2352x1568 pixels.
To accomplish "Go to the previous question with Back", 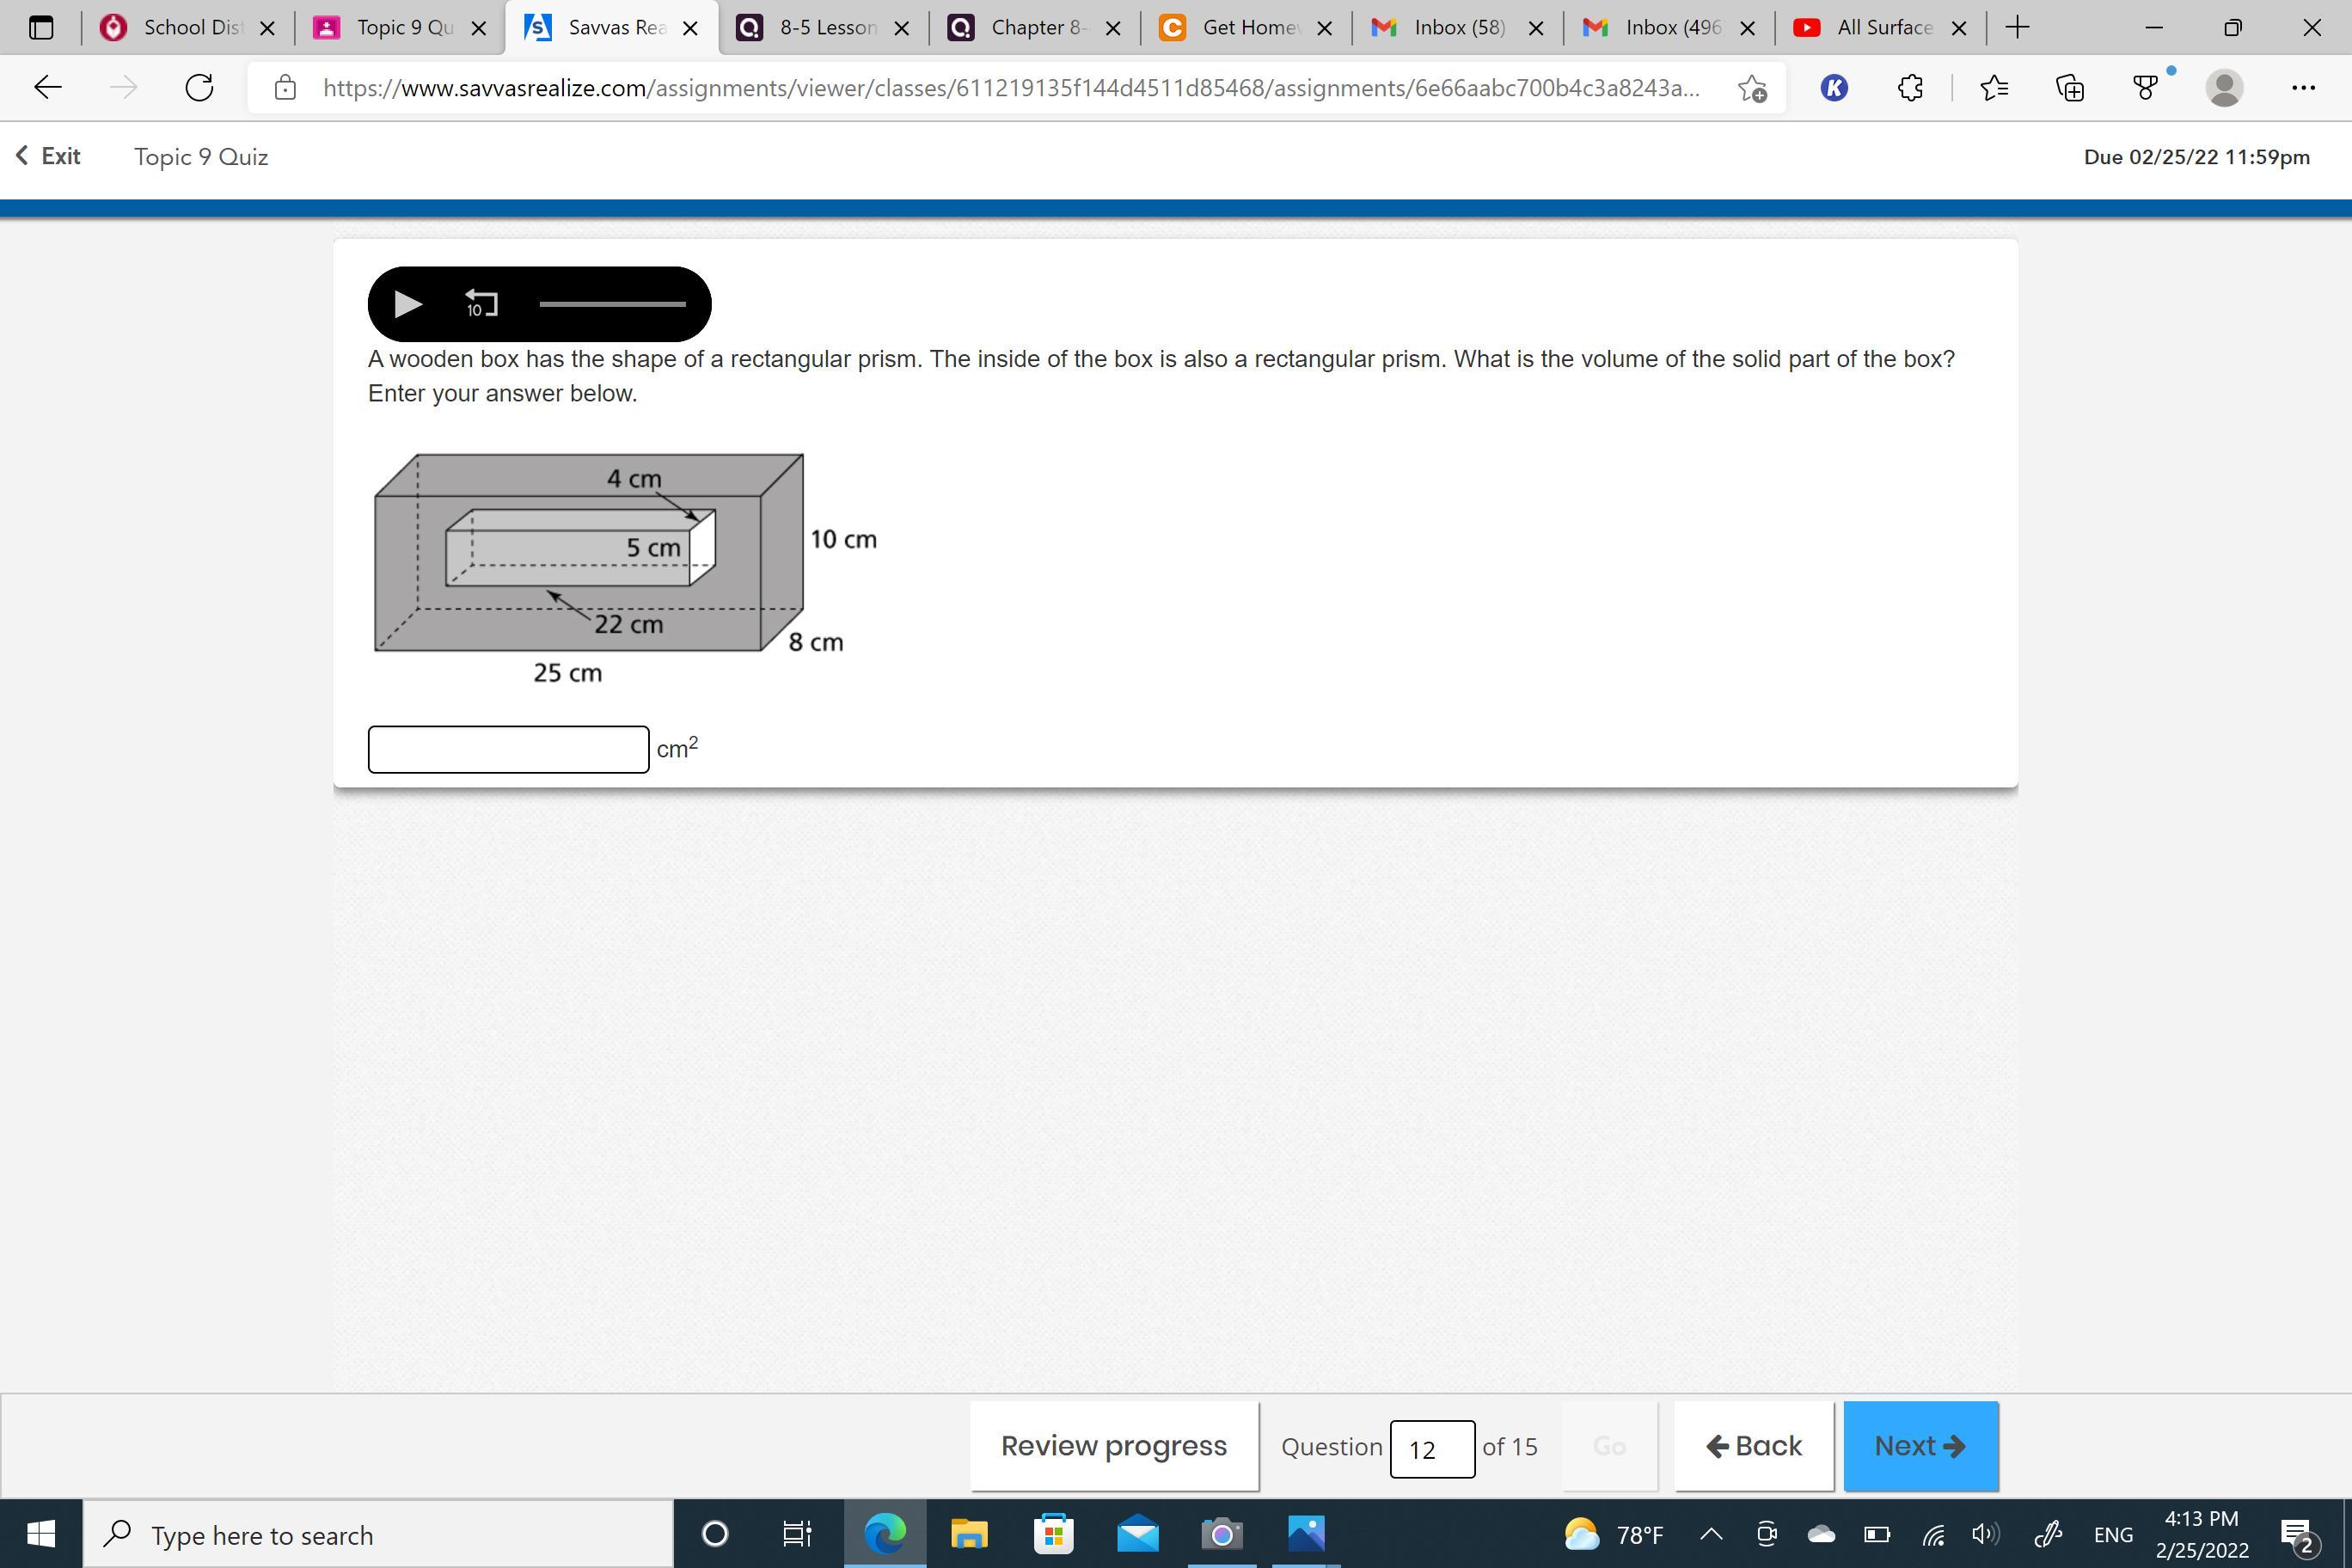I will 1754,1446.
